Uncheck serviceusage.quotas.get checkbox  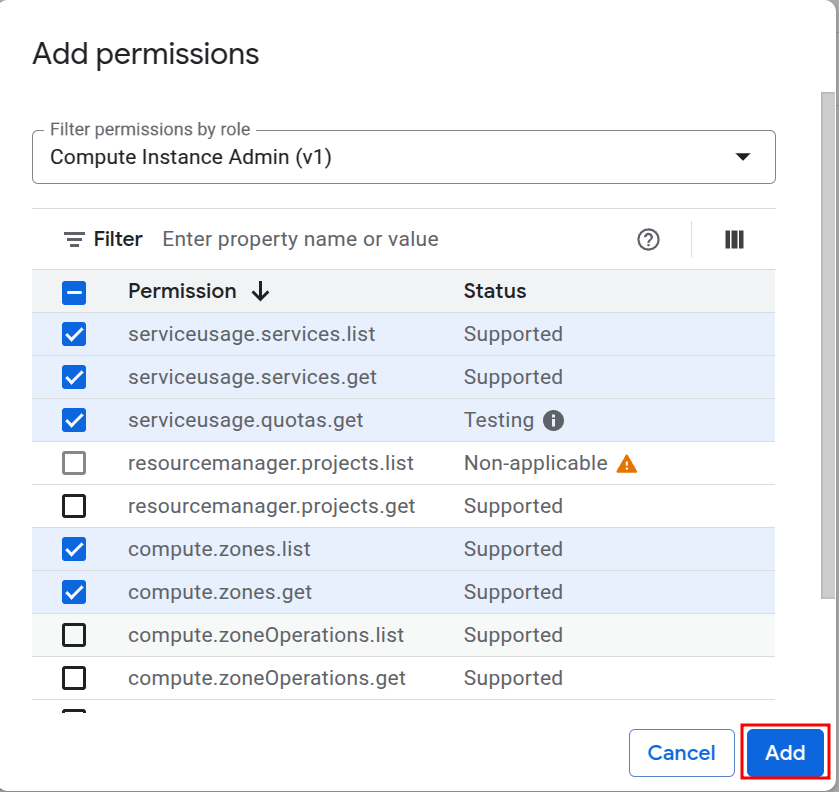coord(74,420)
